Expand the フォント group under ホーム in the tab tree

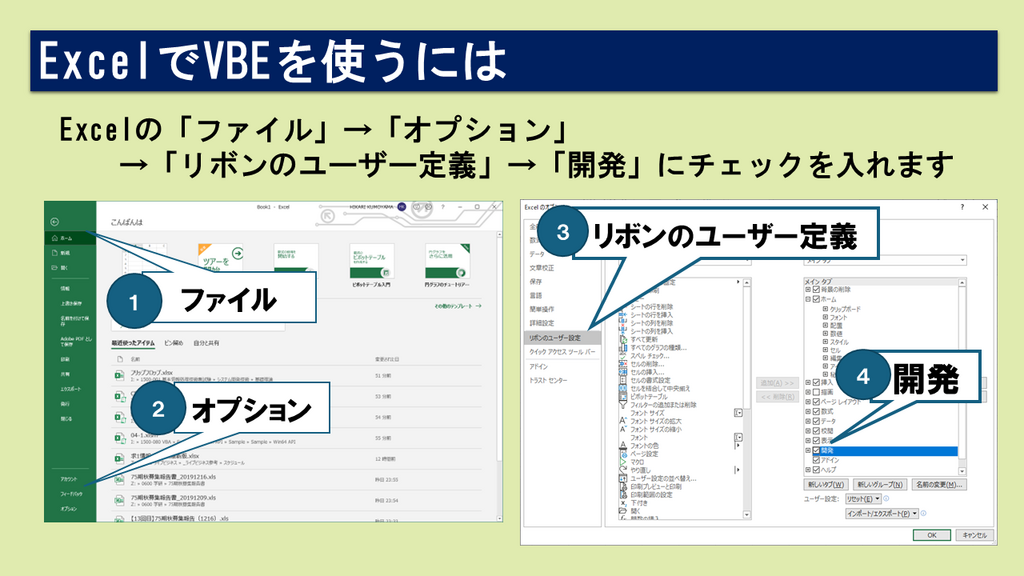[825, 317]
